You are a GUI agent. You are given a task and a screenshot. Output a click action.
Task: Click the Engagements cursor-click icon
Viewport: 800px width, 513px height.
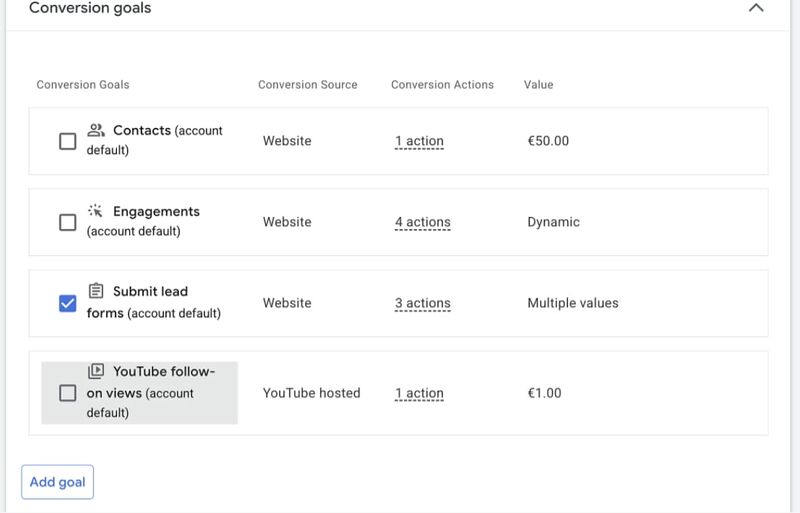point(95,210)
